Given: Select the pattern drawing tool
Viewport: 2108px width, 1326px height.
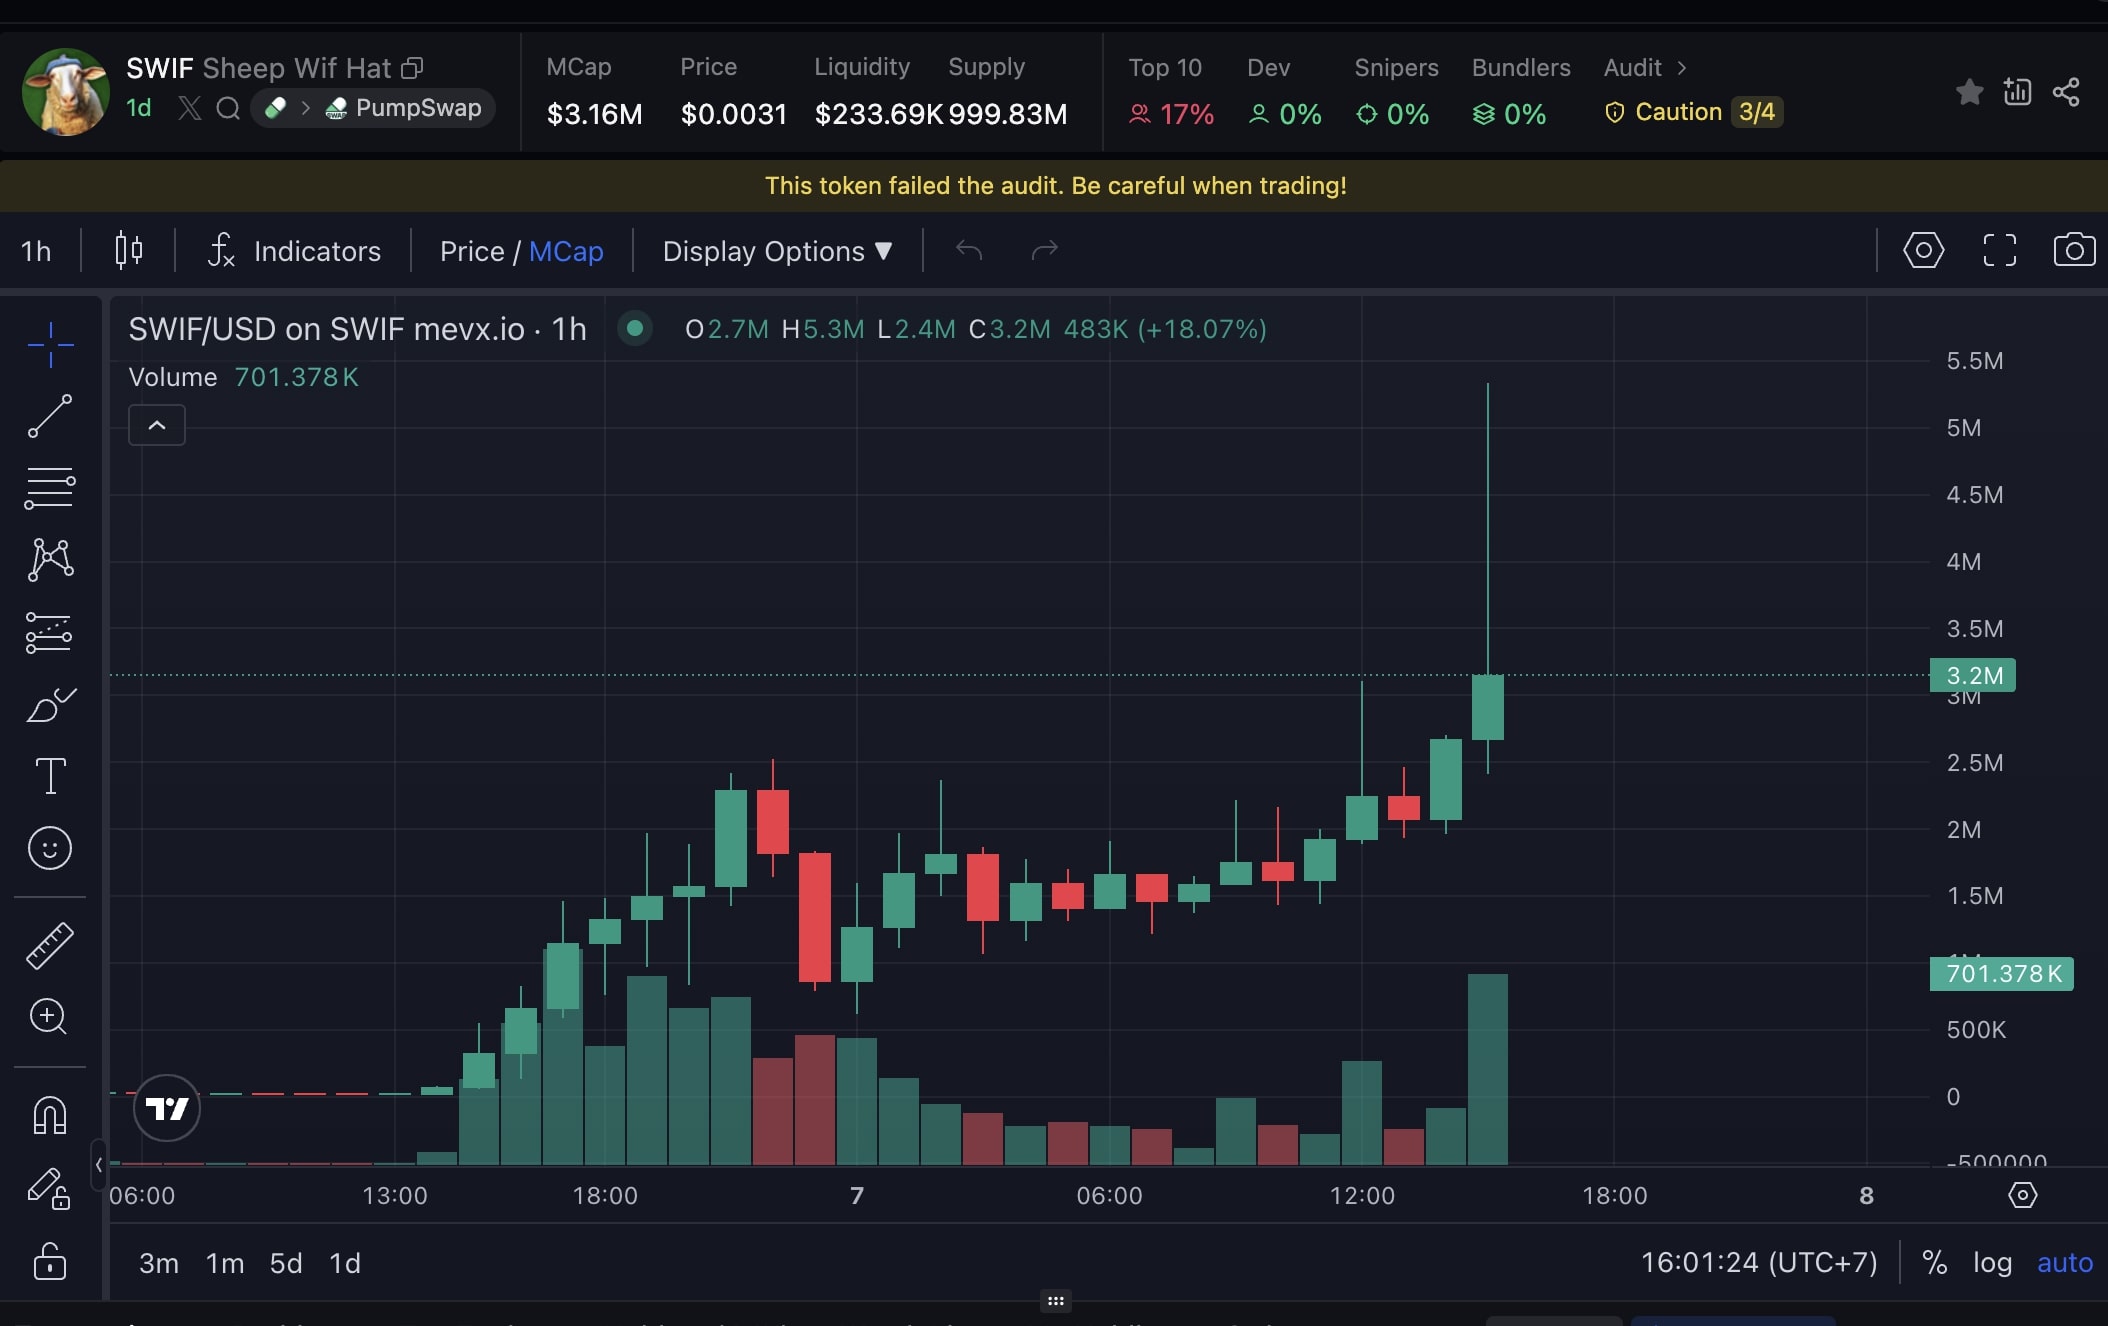Looking at the screenshot, I should pos(50,560).
